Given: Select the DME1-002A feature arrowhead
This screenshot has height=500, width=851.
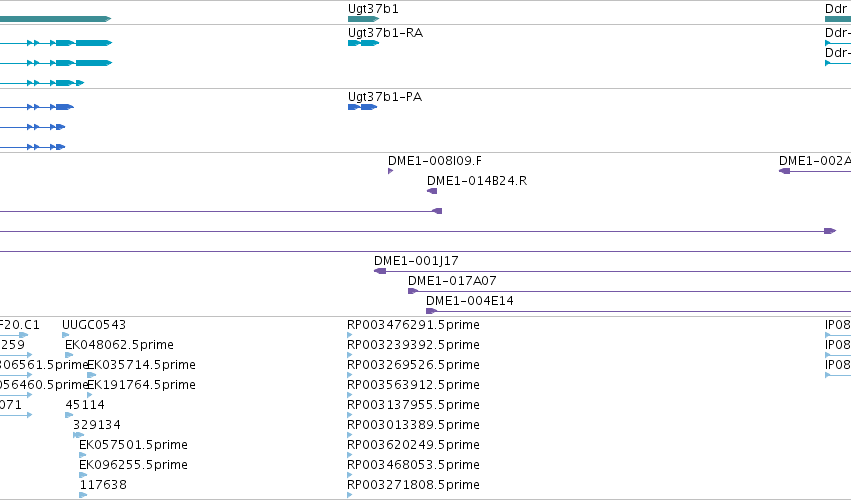Looking at the screenshot, I should [784, 171].
